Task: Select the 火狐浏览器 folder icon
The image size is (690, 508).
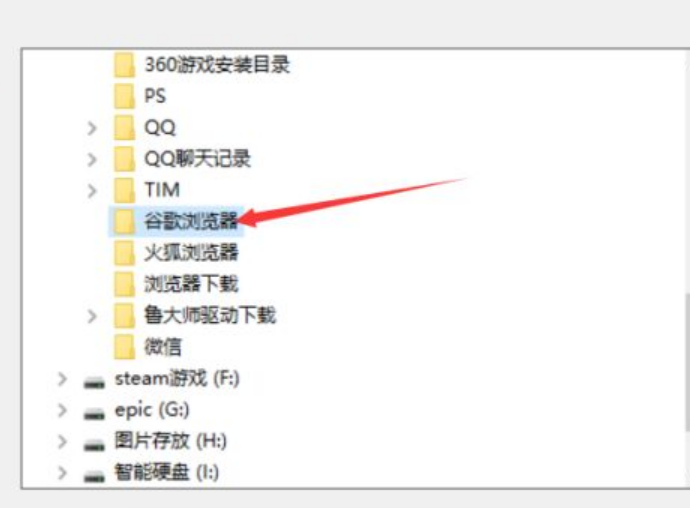Action: [x=124, y=253]
